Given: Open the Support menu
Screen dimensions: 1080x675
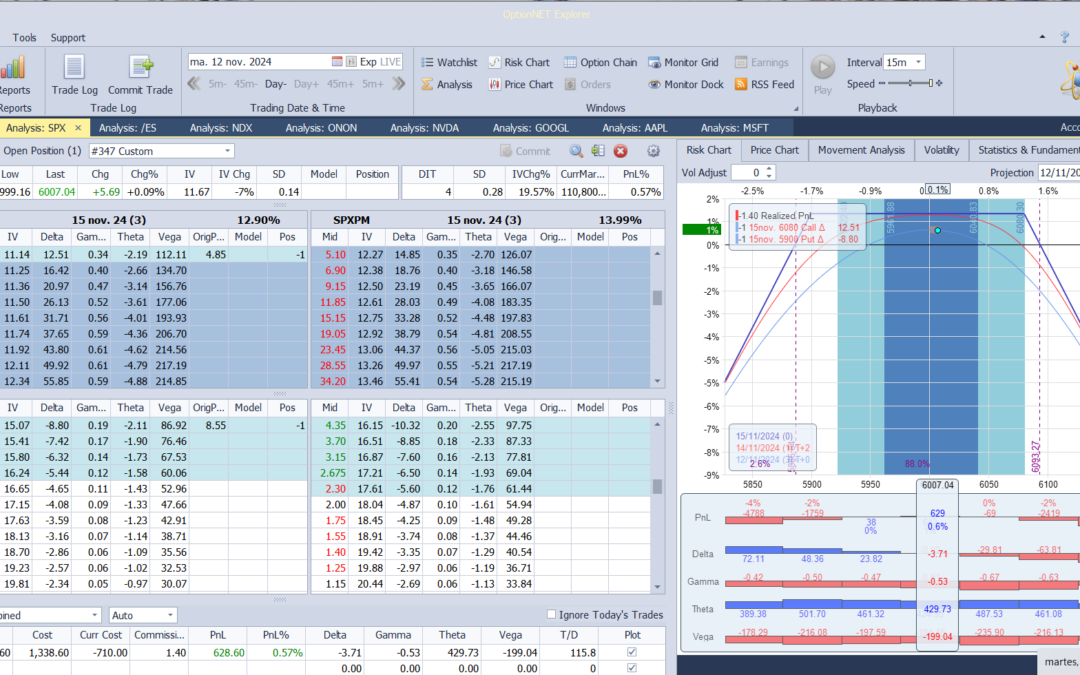Looking at the screenshot, I should (68, 37).
